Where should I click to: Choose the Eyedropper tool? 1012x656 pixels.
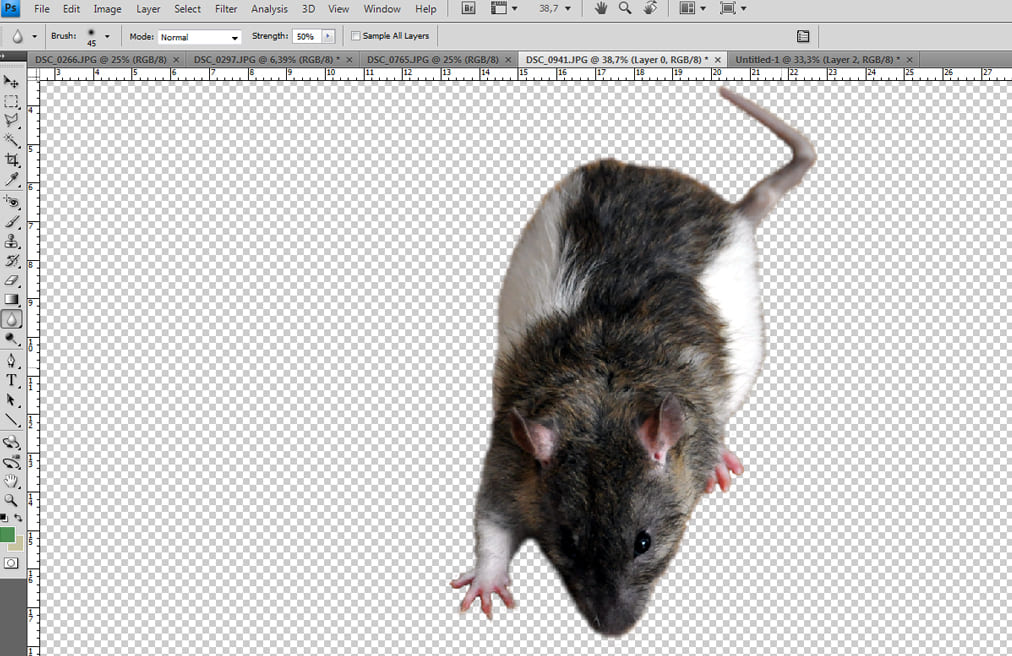12,180
